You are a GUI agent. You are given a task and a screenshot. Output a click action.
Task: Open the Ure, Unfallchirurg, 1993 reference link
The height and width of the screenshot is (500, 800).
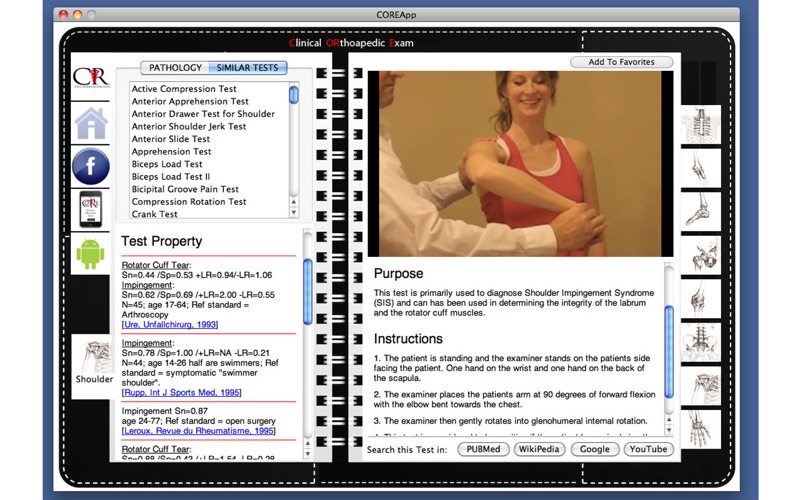170,324
